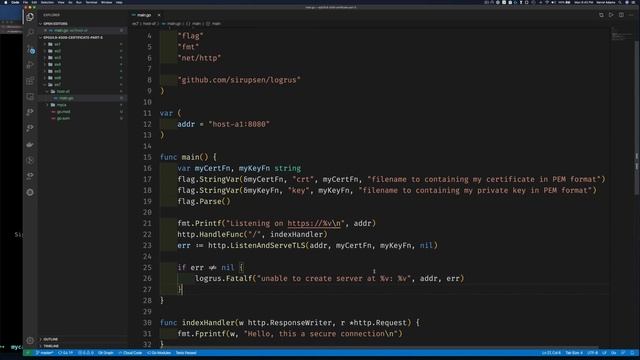The width and height of the screenshot is (640, 360).
Task: Click the Split Editor icon in editor toolbar
Action: 621,15
